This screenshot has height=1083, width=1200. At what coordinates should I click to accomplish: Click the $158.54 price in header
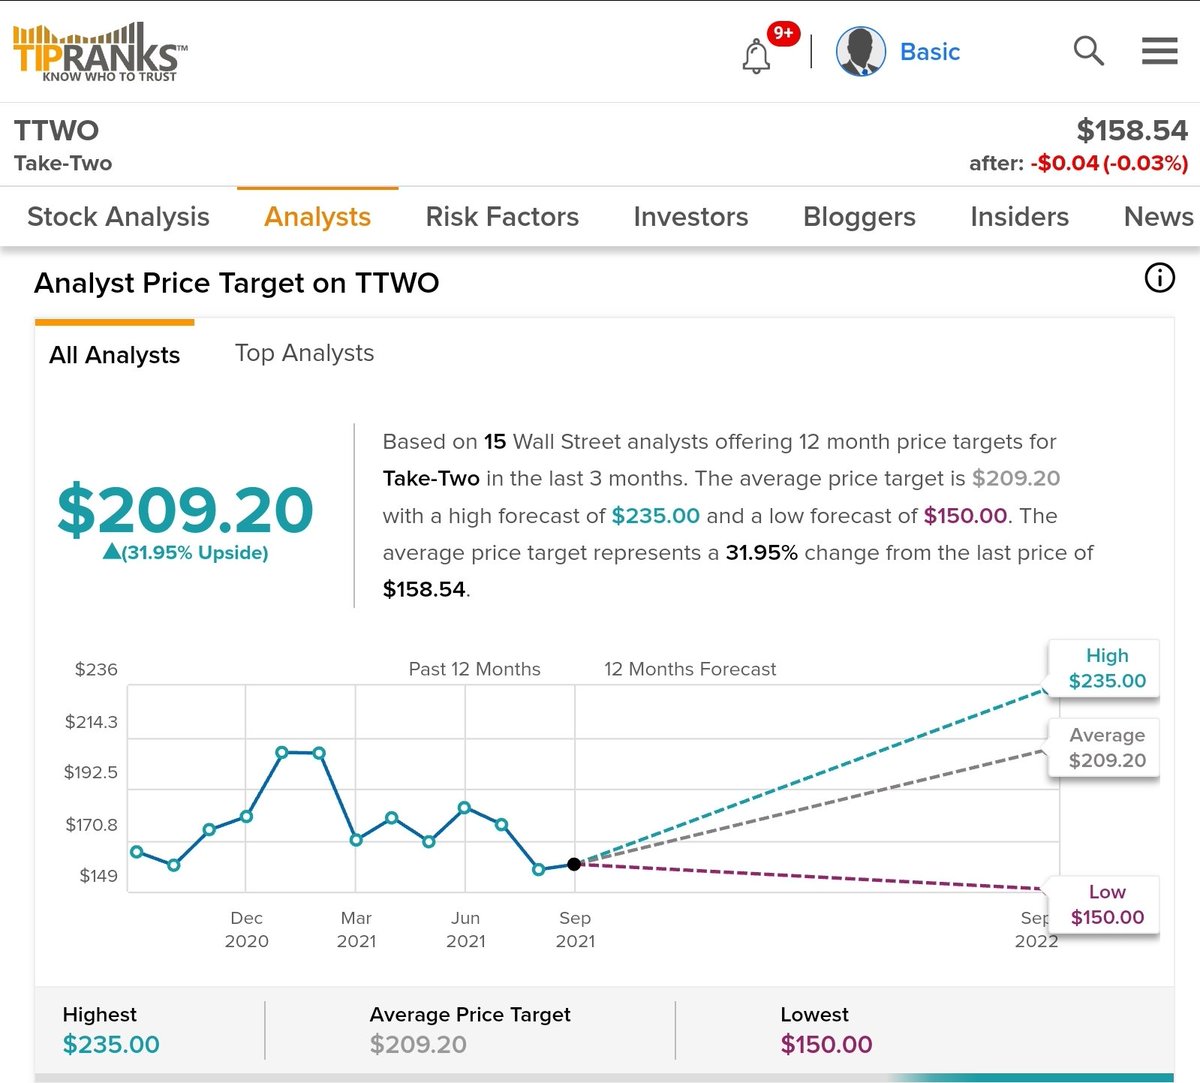click(1132, 130)
